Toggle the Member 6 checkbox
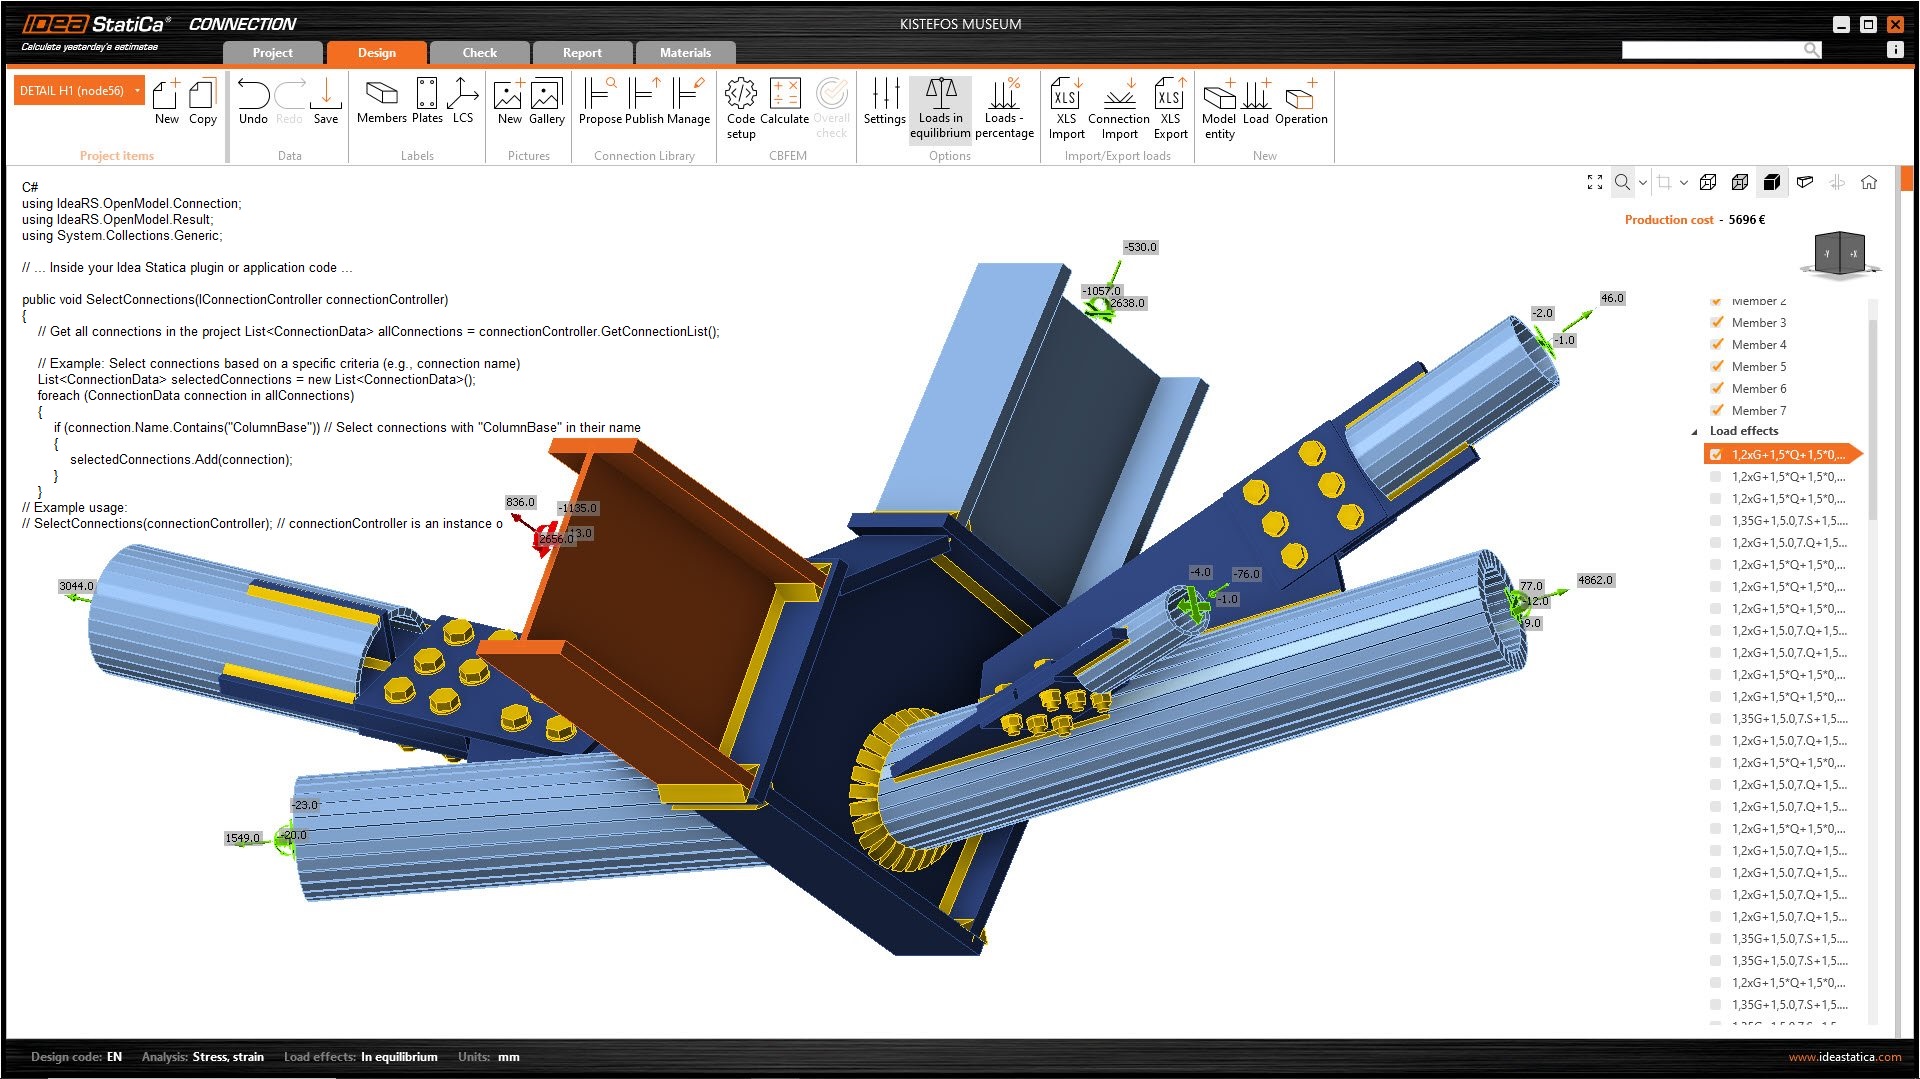 point(1717,389)
